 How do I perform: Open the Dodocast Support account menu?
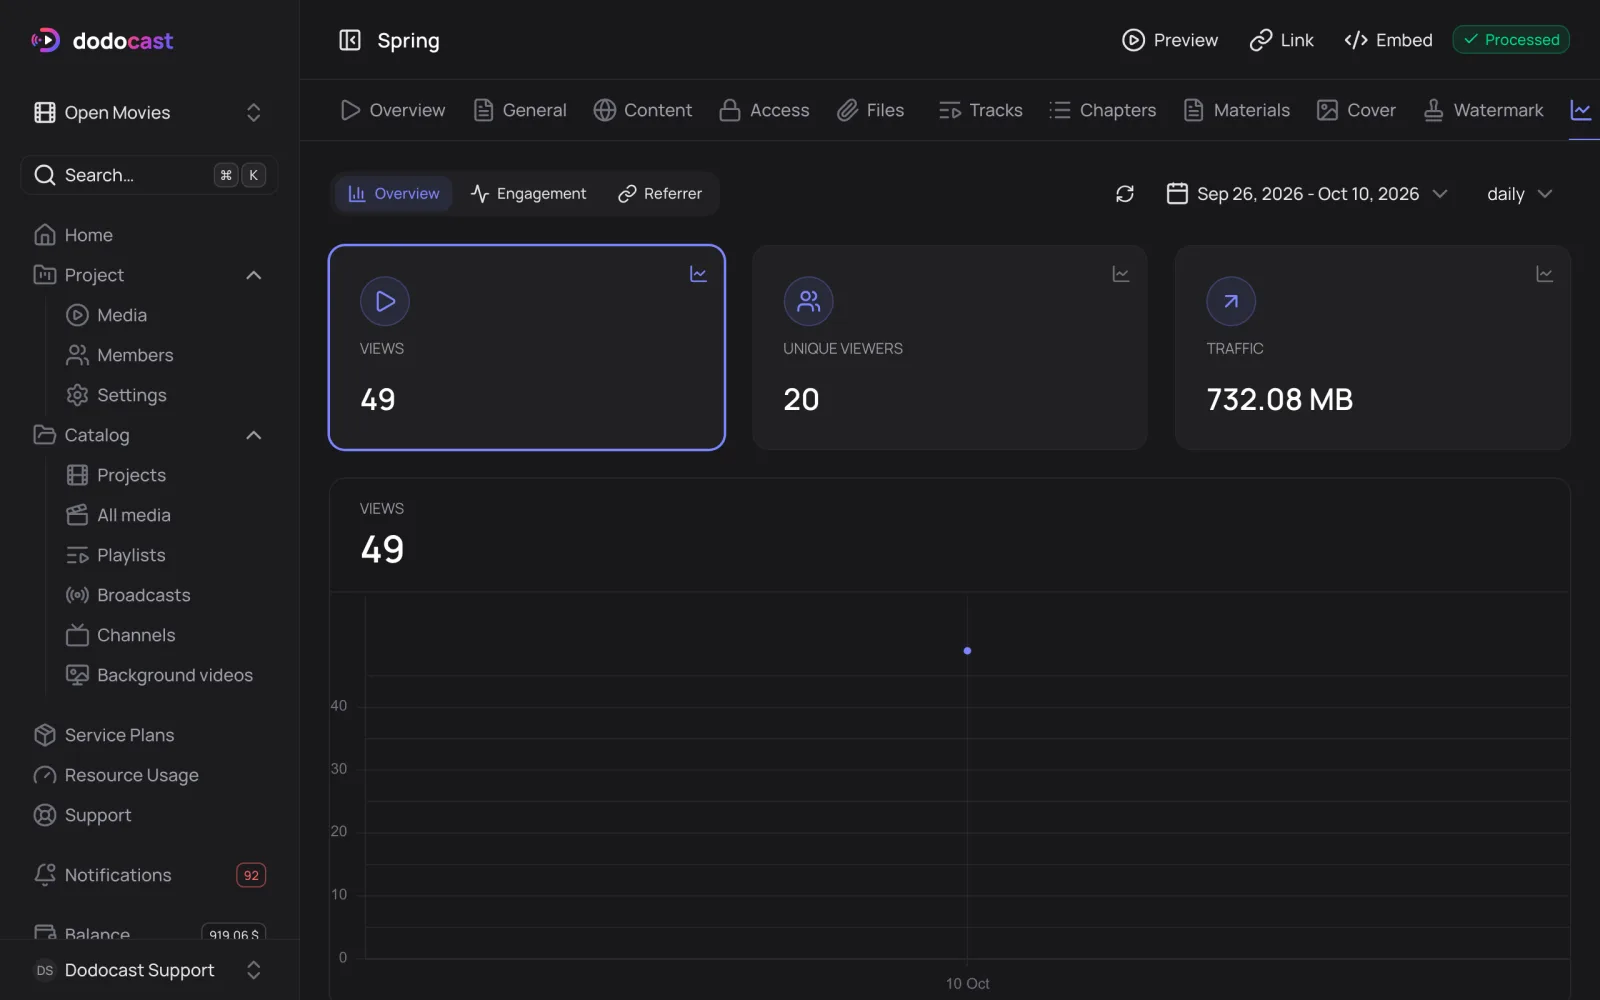(150, 970)
